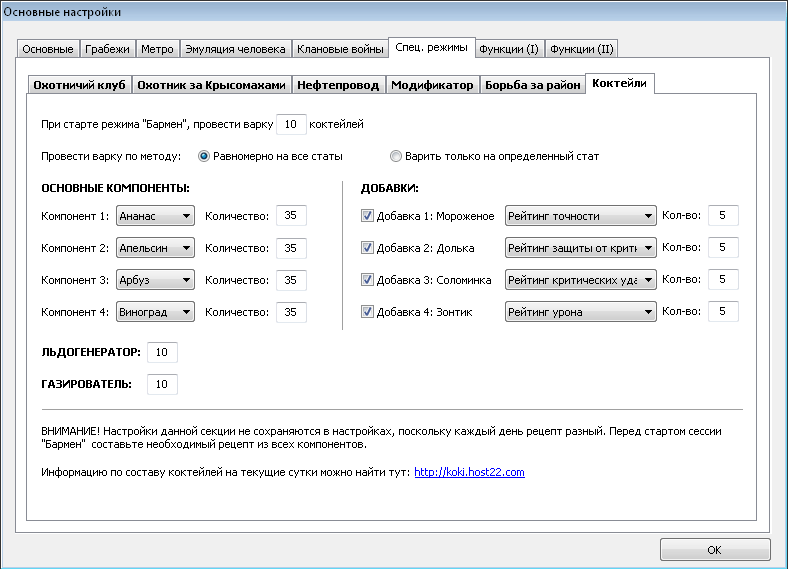Select the Коктейли sub-tab
Image resolution: width=788 pixels, height=569 pixels.
tap(620, 83)
